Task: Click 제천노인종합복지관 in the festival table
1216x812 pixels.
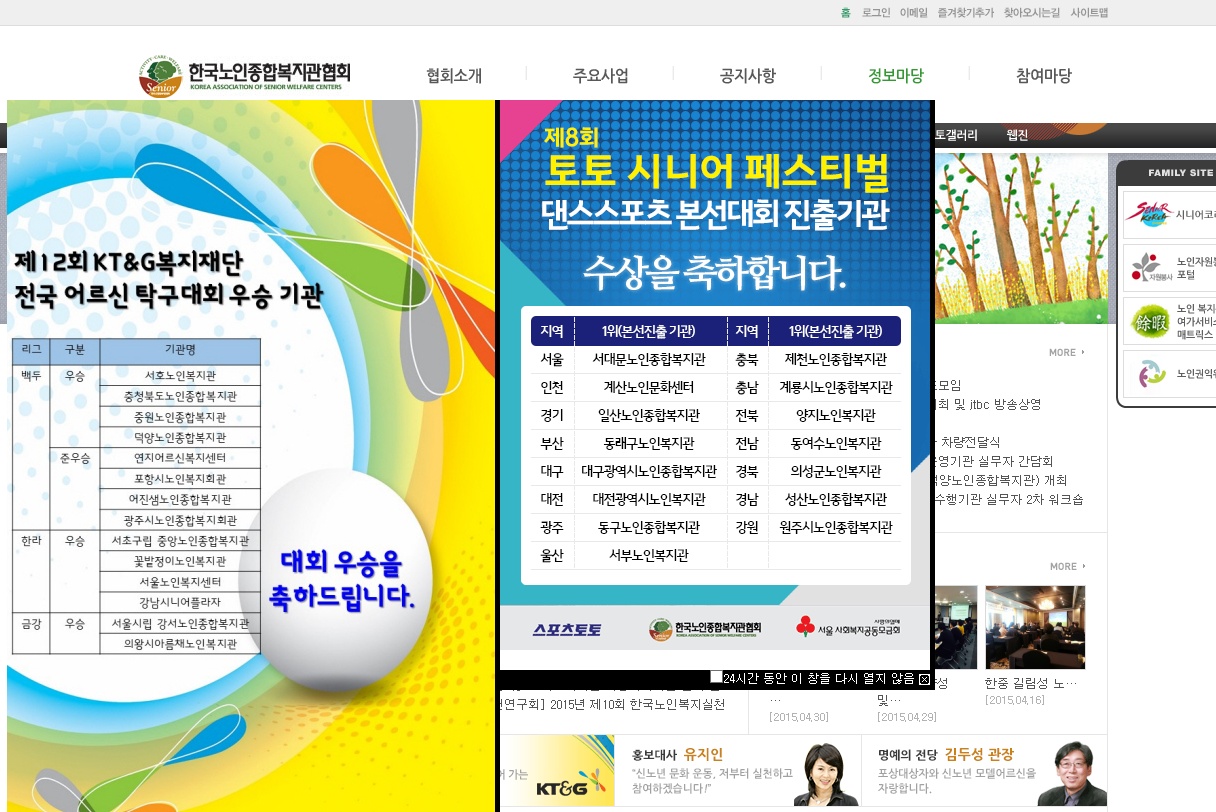Action: (x=835, y=359)
